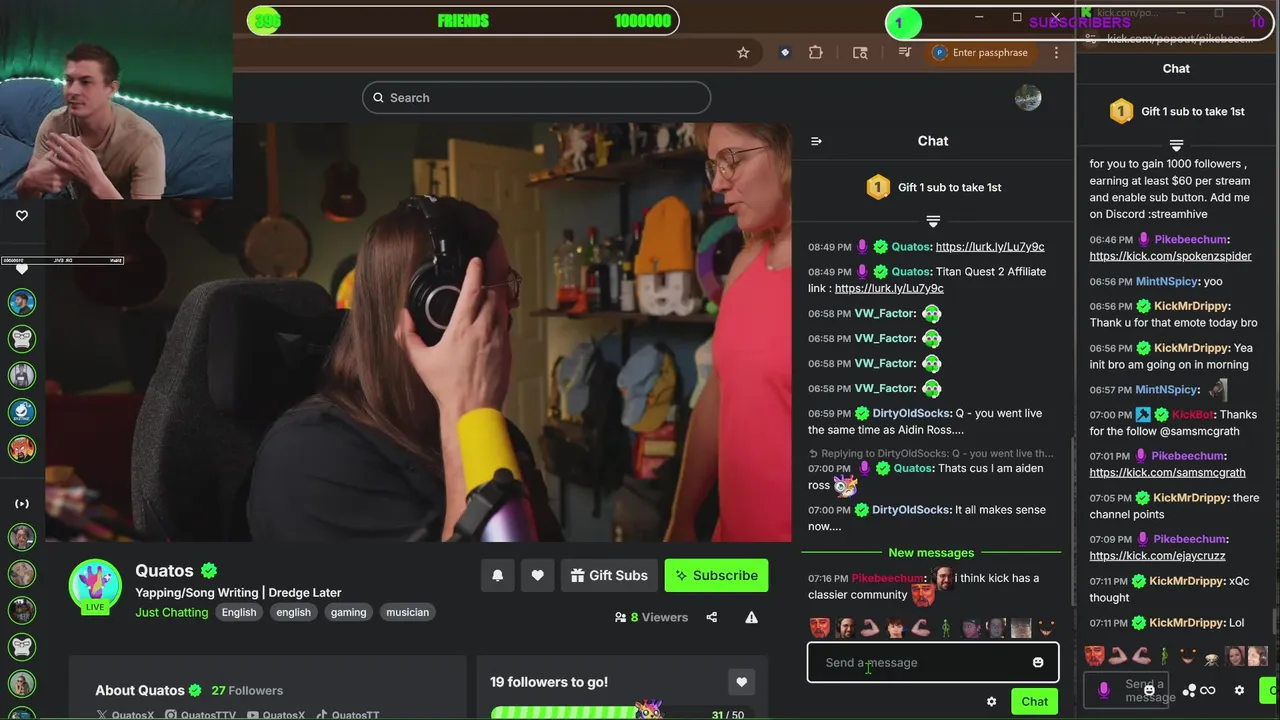Insert the smiling face emote in main chat row

click(1046, 628)
